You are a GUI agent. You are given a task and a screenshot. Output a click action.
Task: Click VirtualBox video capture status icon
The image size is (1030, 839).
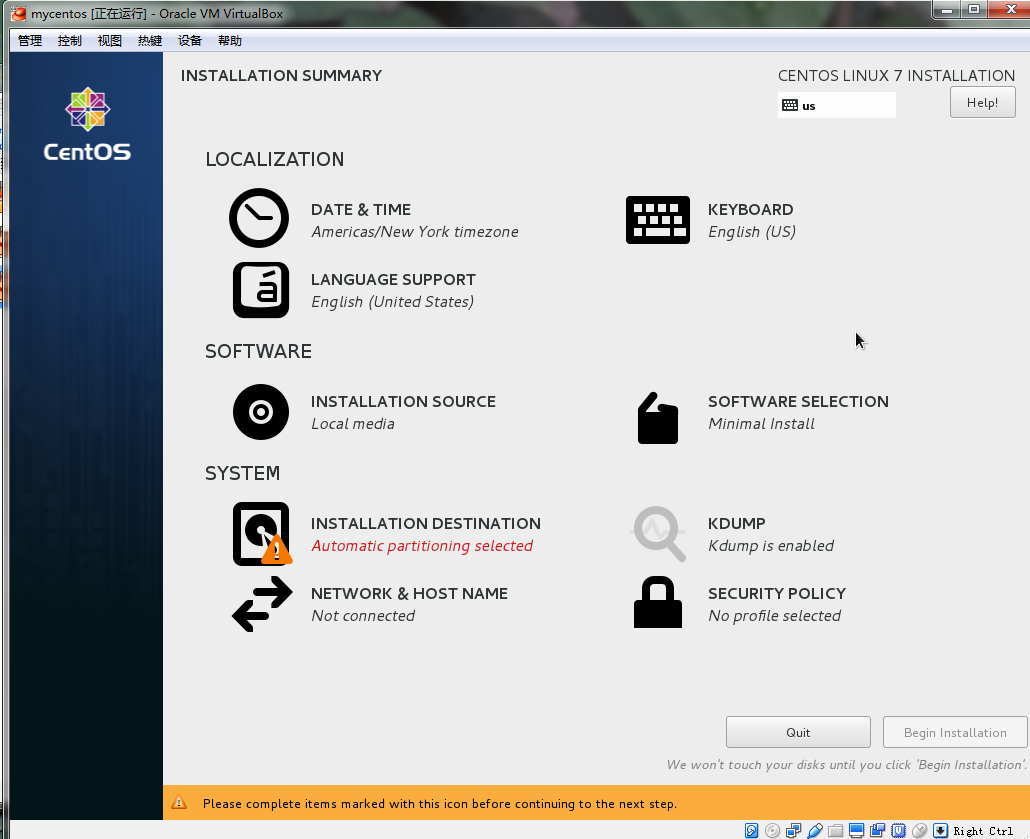[878, 830]
